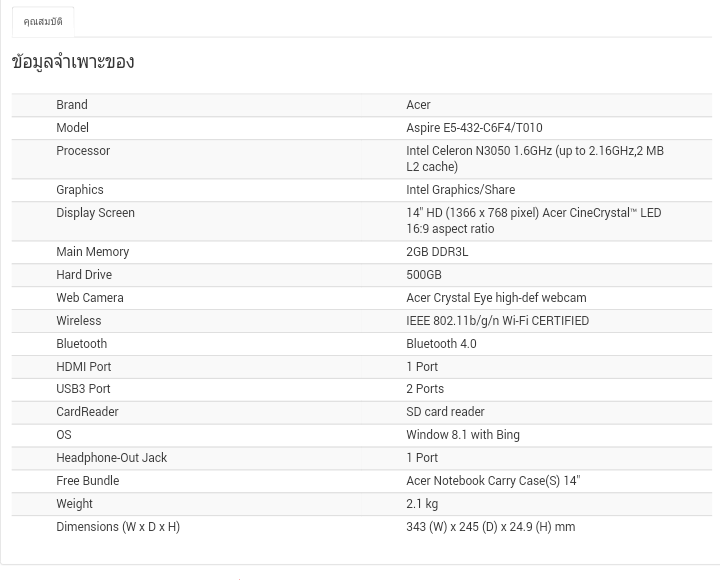Select the 500GB value
The height and width of the screenshot is (580, 720).
(424, 275)
